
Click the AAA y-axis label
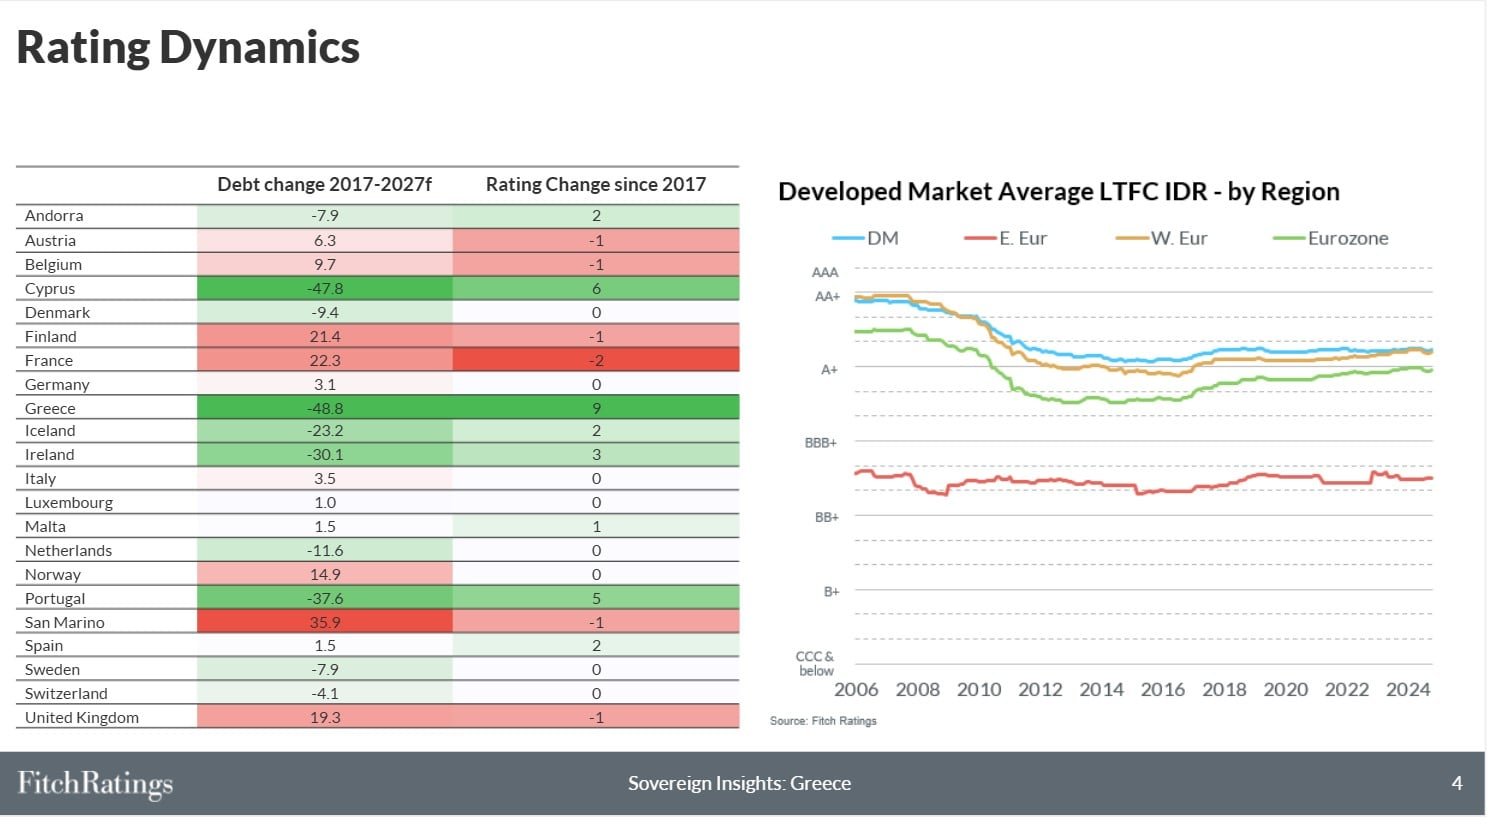tap(825, 272)
